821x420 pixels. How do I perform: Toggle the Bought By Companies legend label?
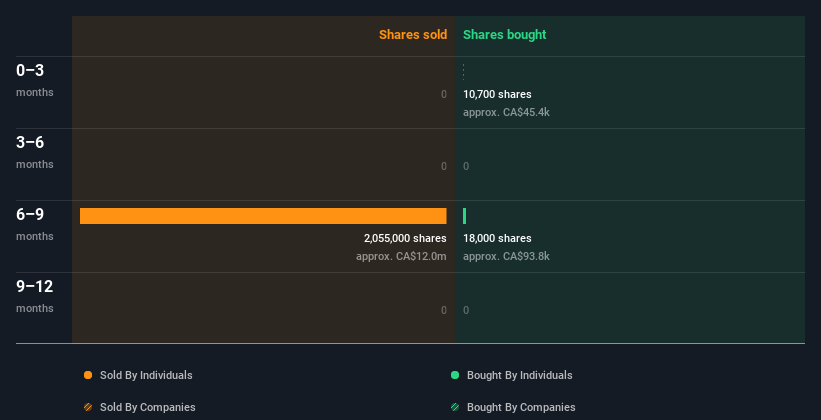[x=521, y=407]
